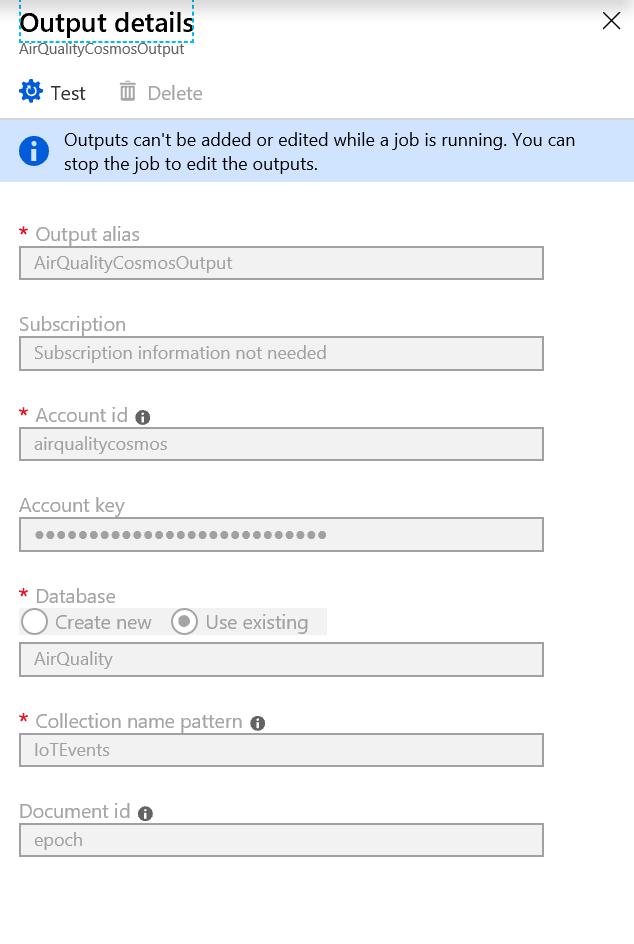
Task: Click the Account id info icon
Action: [143, 417]
